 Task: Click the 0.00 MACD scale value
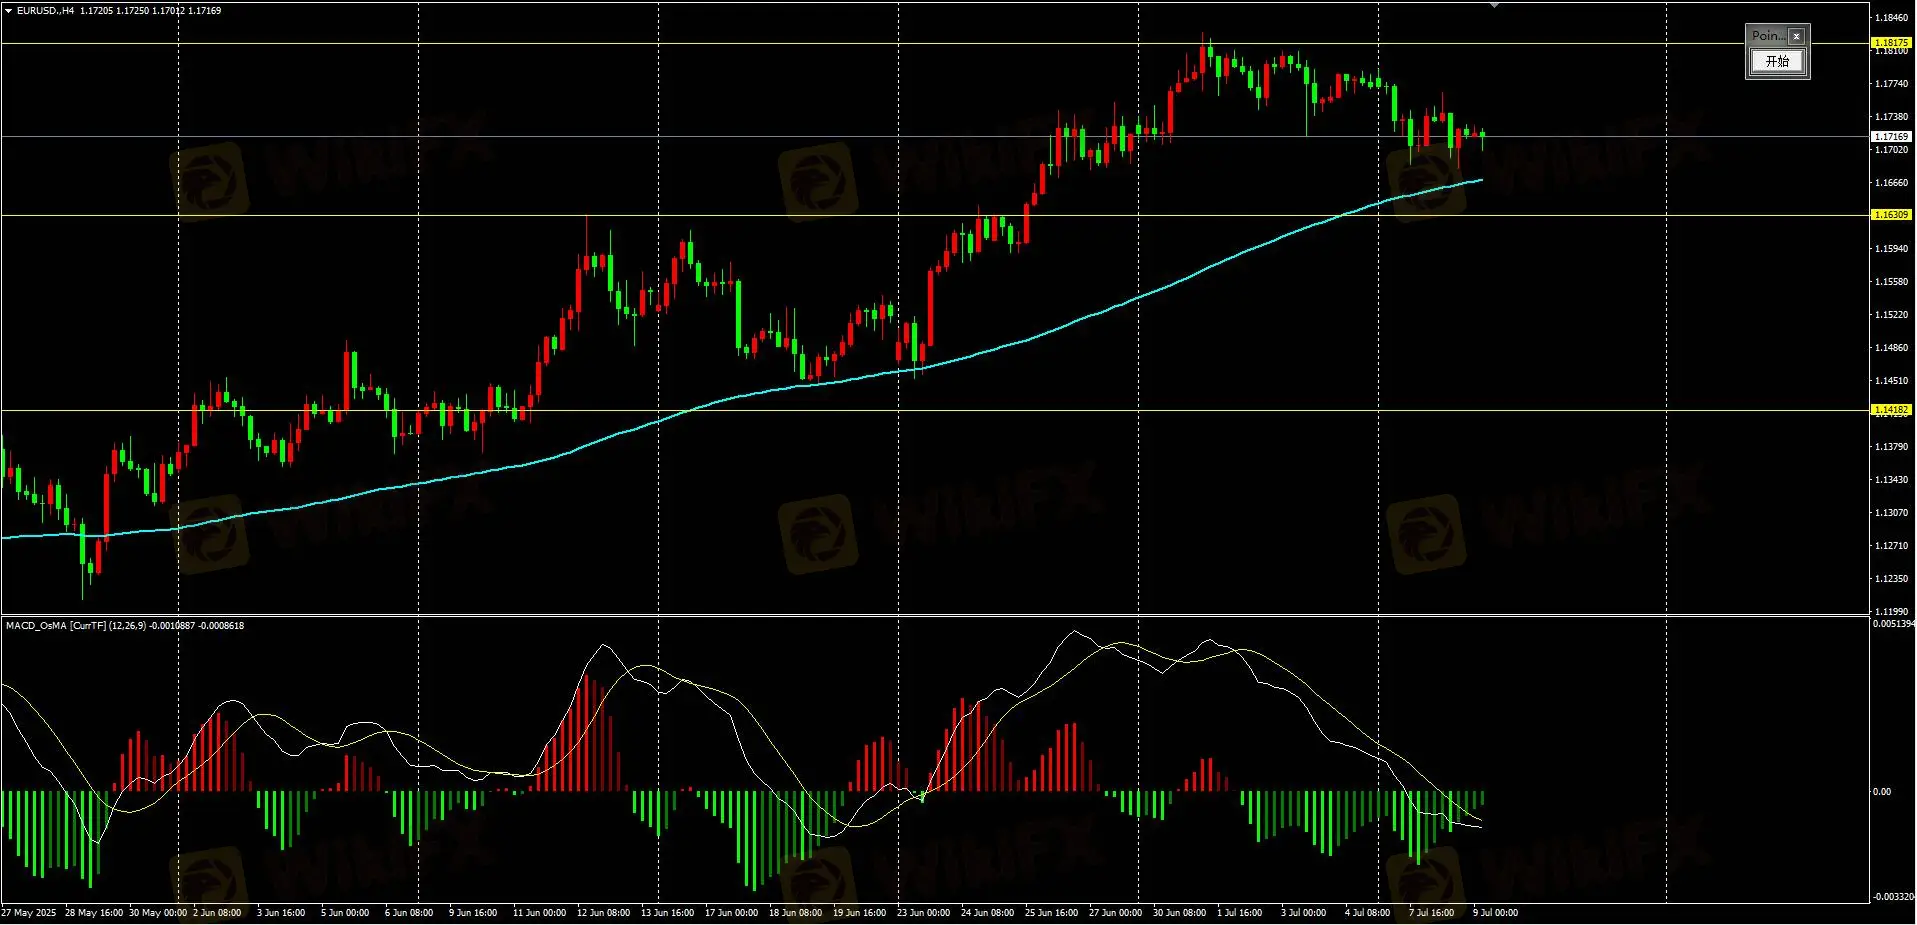click(x=1882, y=792)
